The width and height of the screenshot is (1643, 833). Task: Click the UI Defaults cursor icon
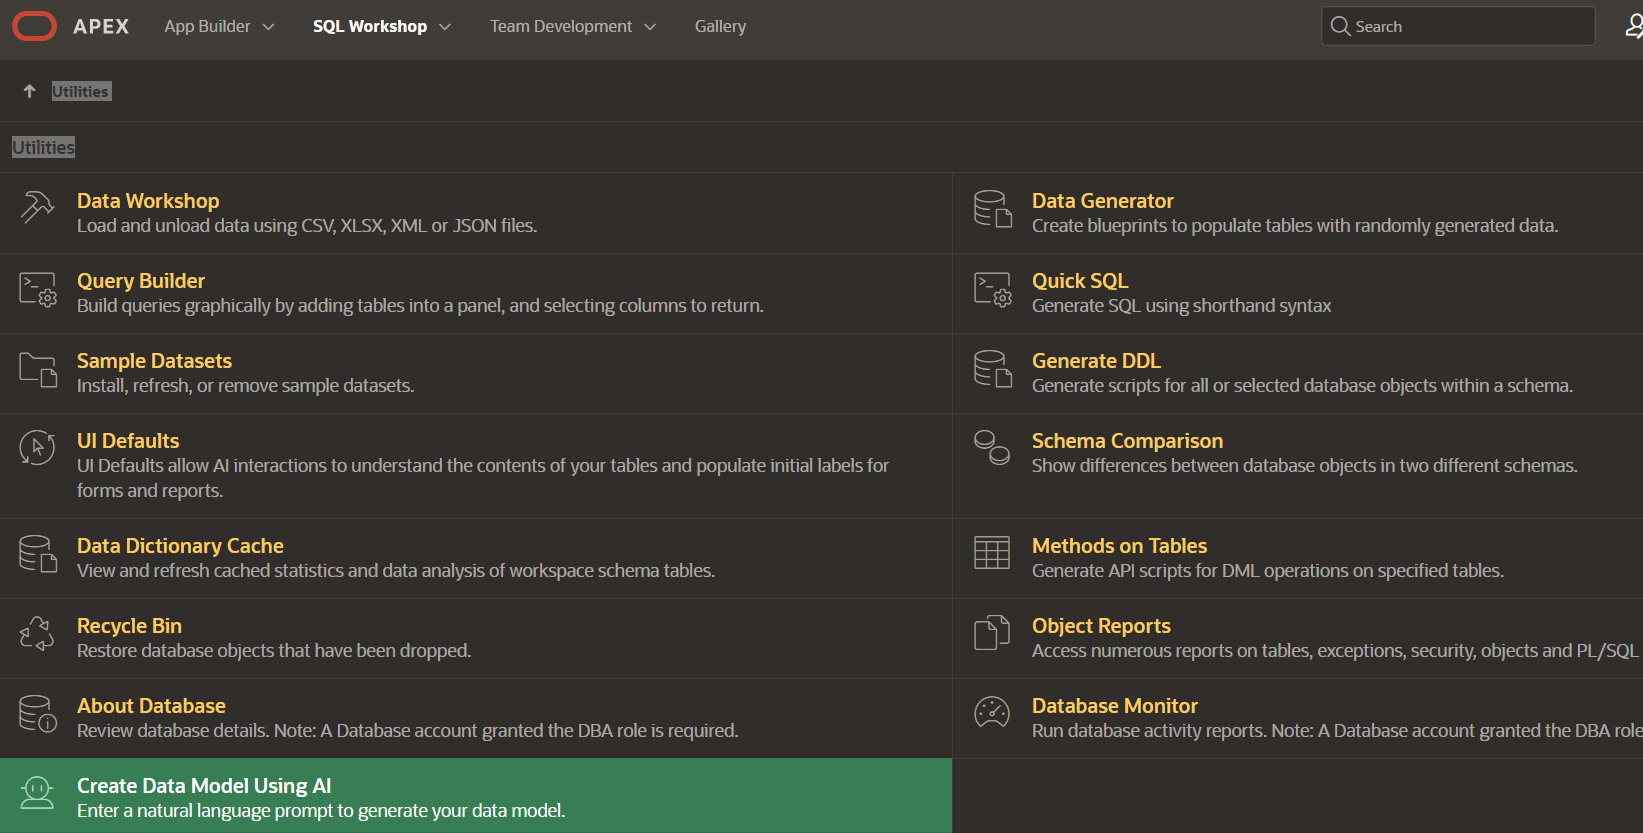pos(37,447)
